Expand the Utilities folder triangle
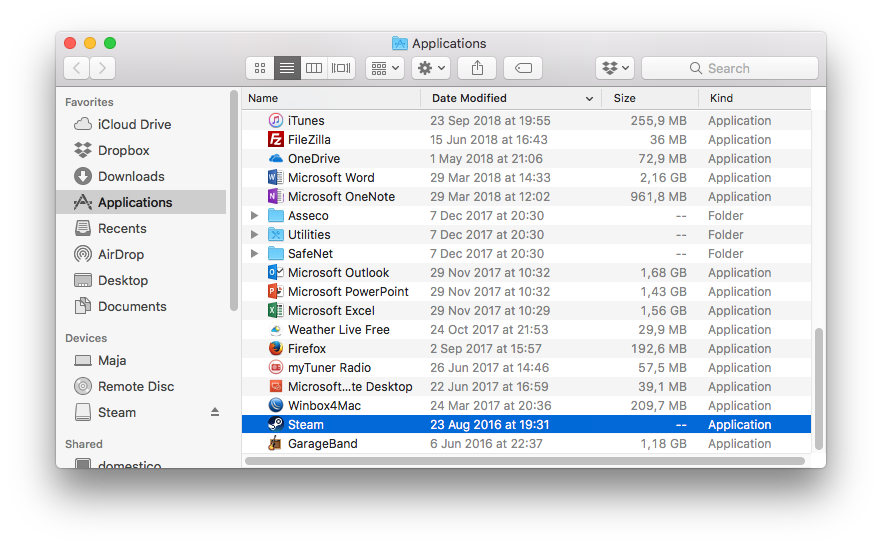The image size is (882, 548). click(x=255, y=235)
